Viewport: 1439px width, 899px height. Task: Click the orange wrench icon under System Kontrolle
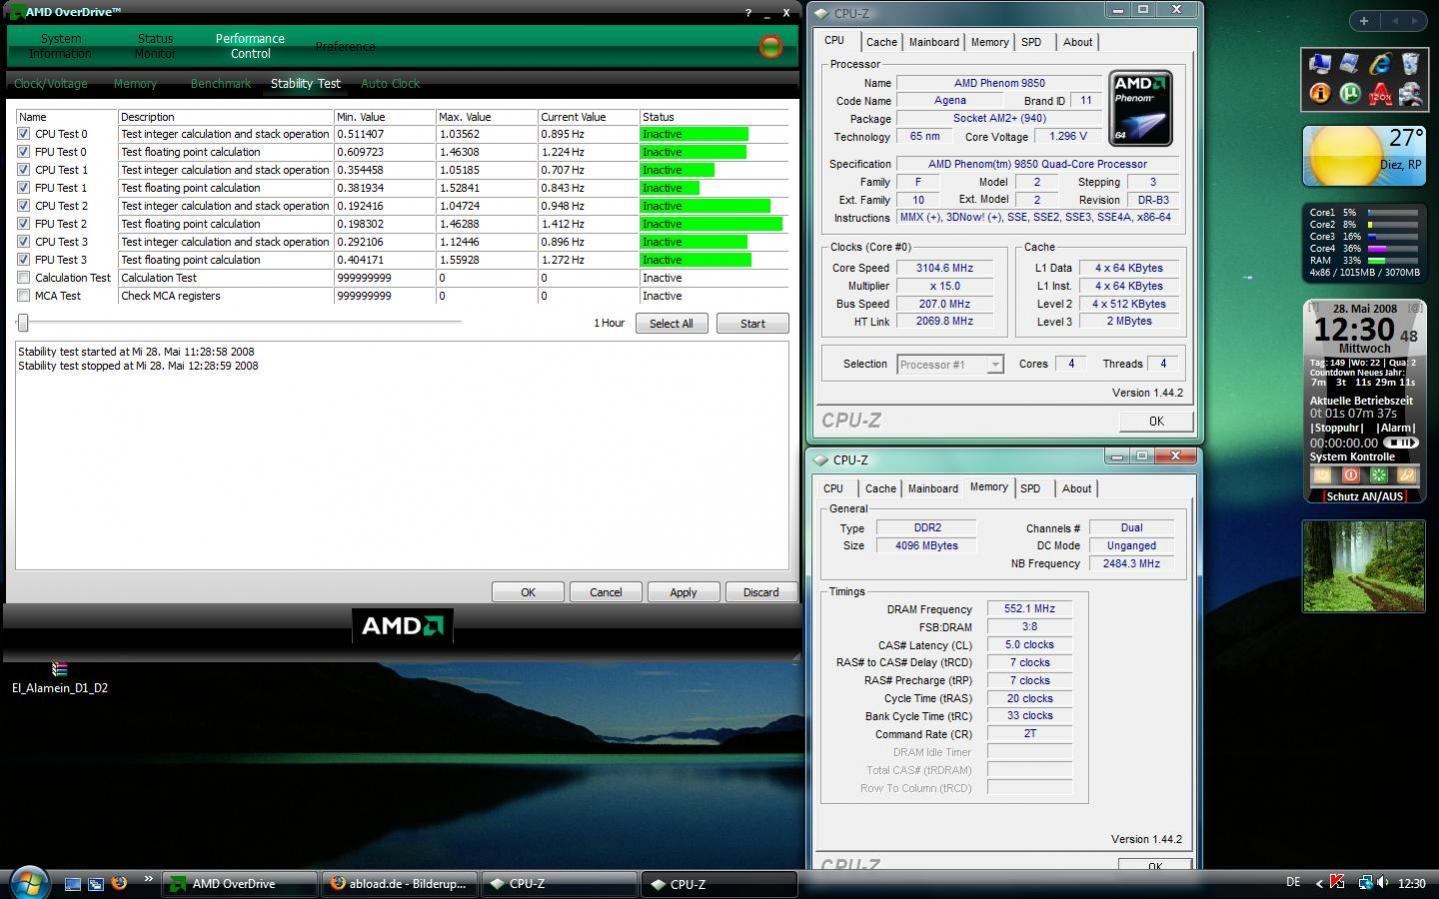[x=1406, y=476]
